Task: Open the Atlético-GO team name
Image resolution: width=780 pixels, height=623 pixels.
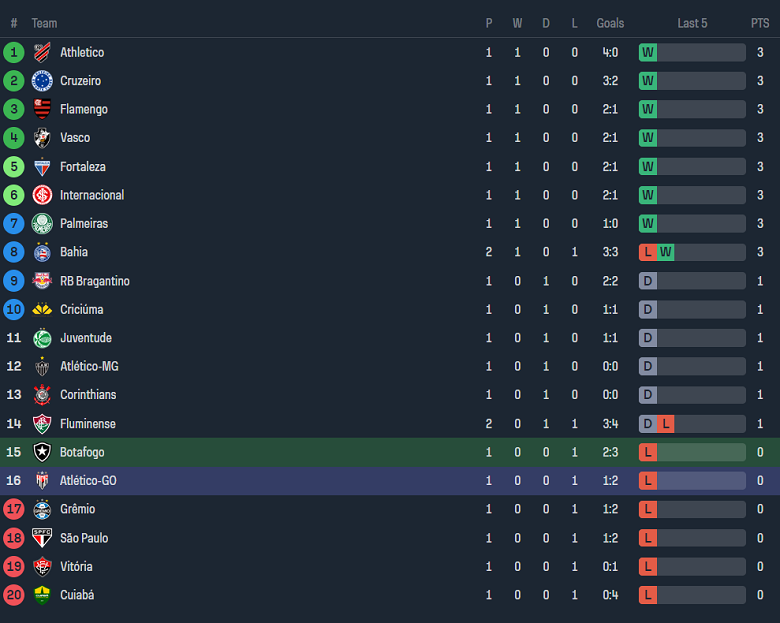Action: click(x=88, y=481)
